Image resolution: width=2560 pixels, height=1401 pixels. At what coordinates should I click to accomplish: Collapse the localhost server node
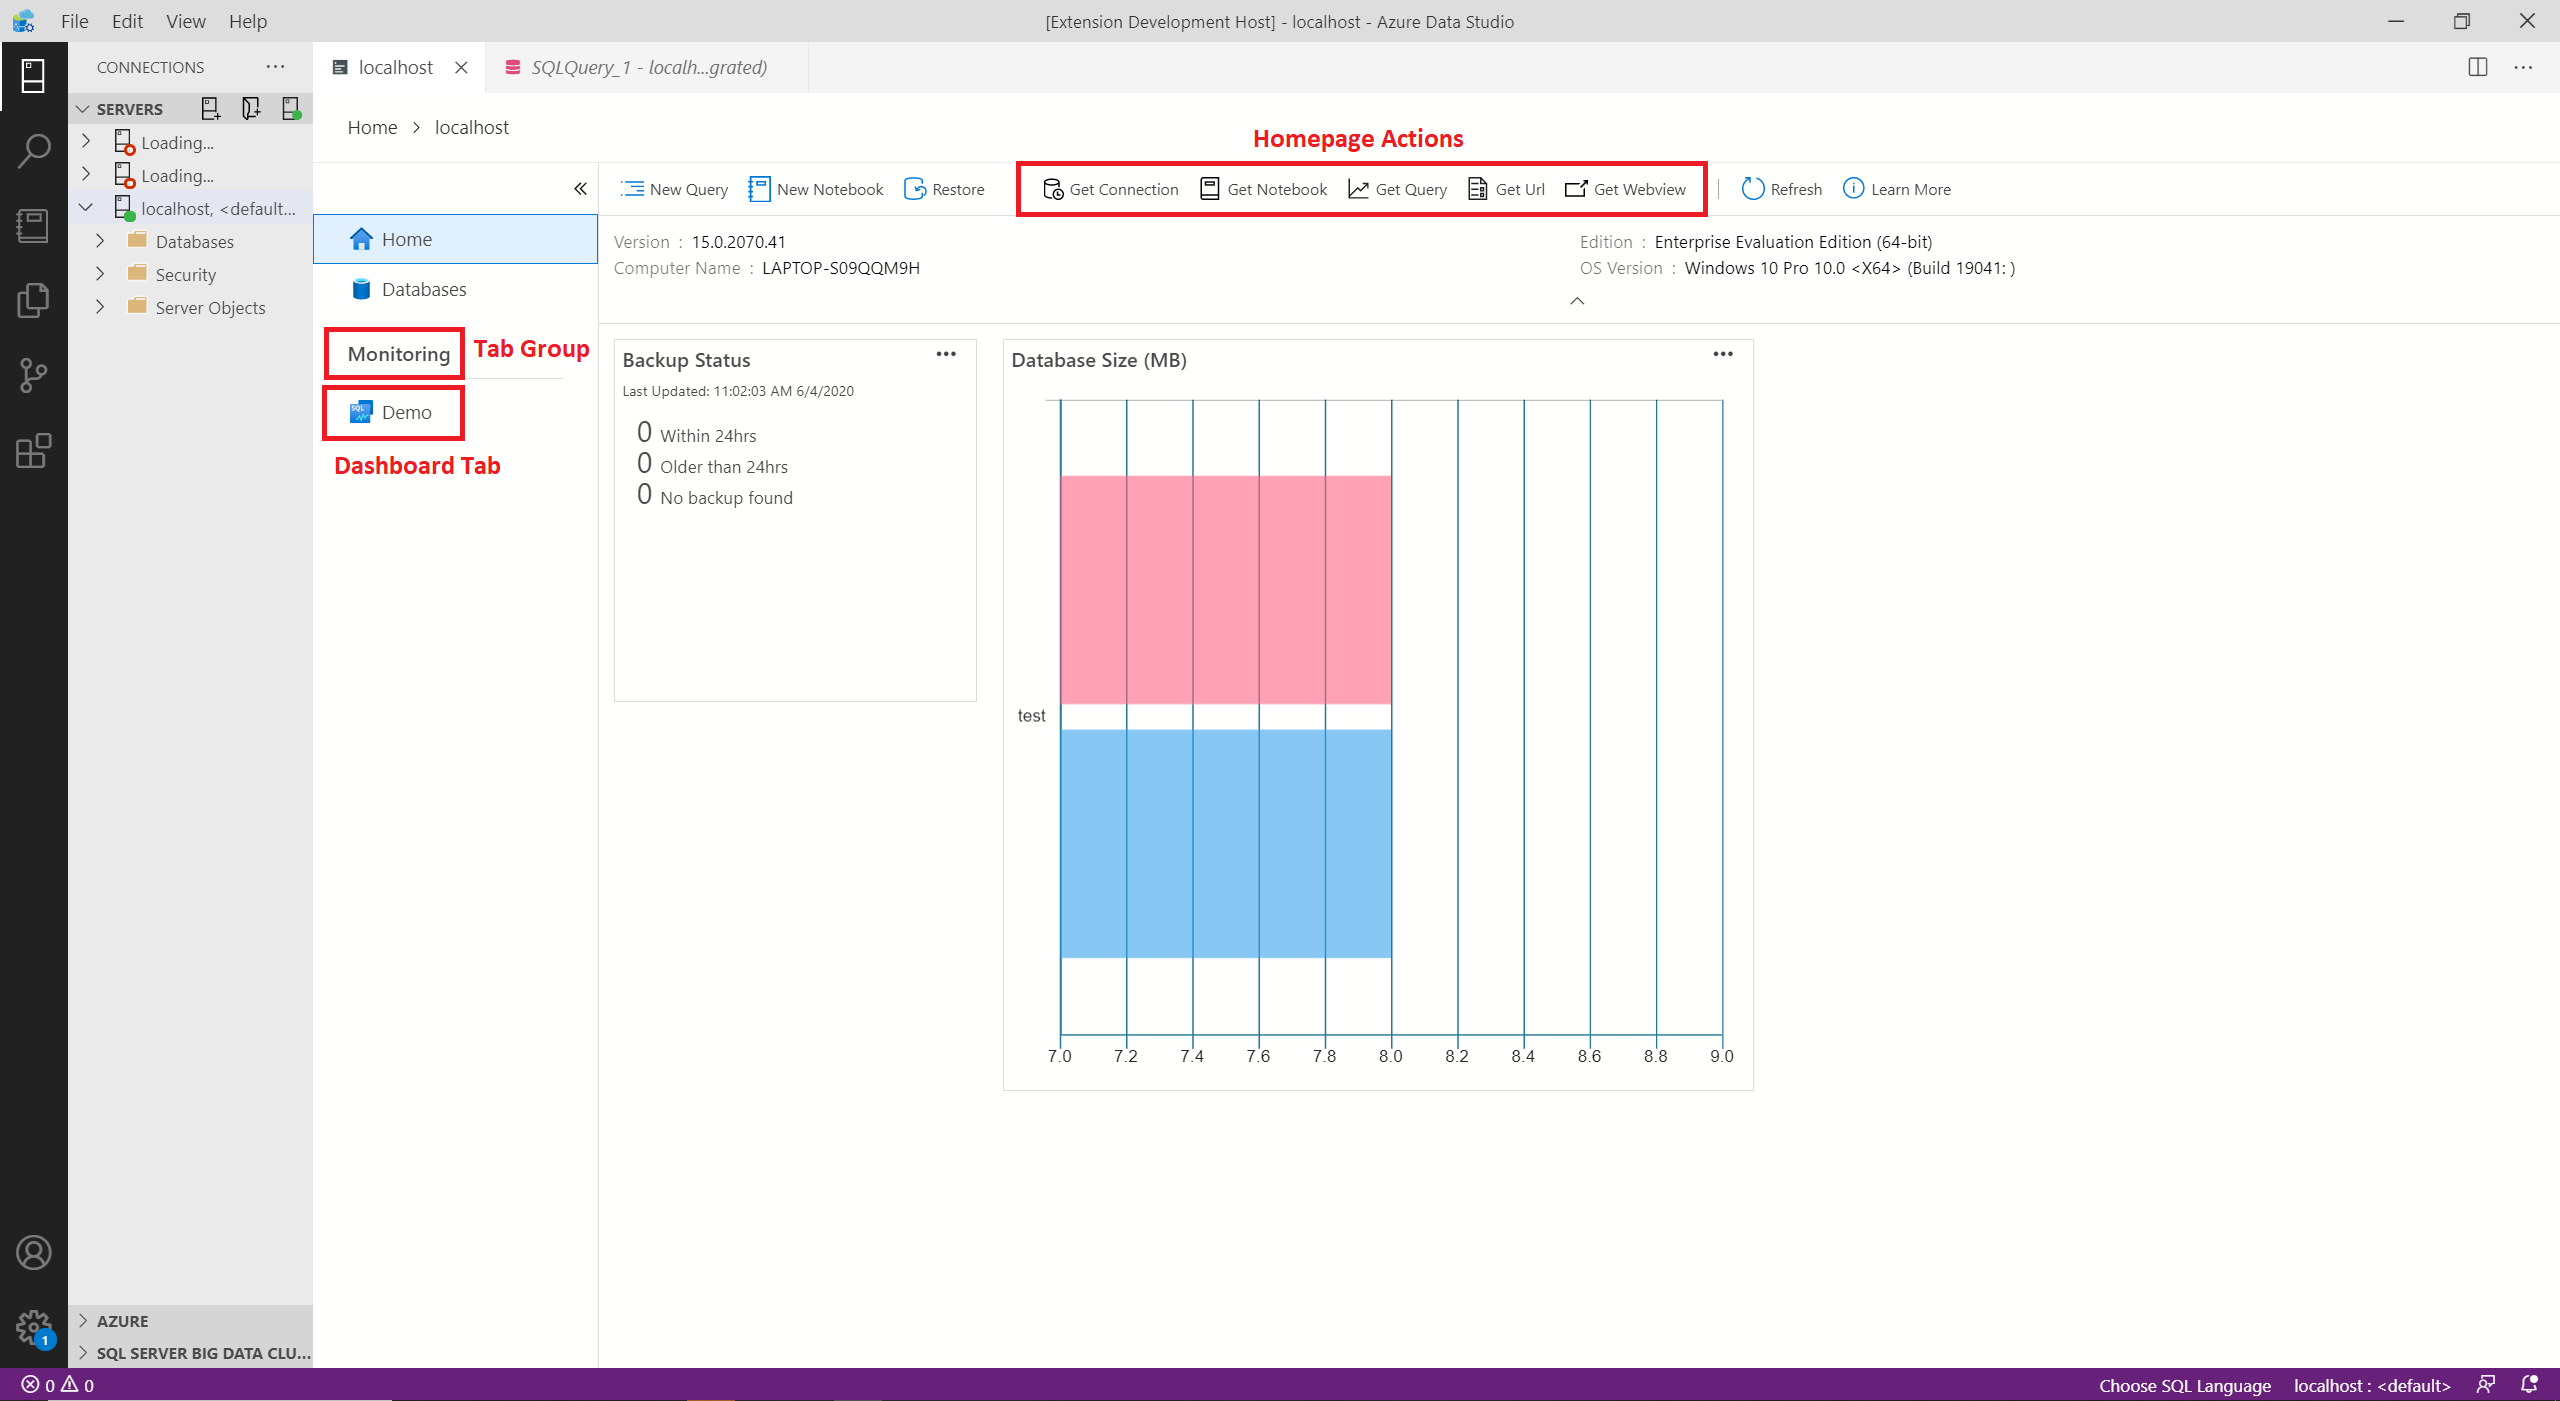point(86,208)
